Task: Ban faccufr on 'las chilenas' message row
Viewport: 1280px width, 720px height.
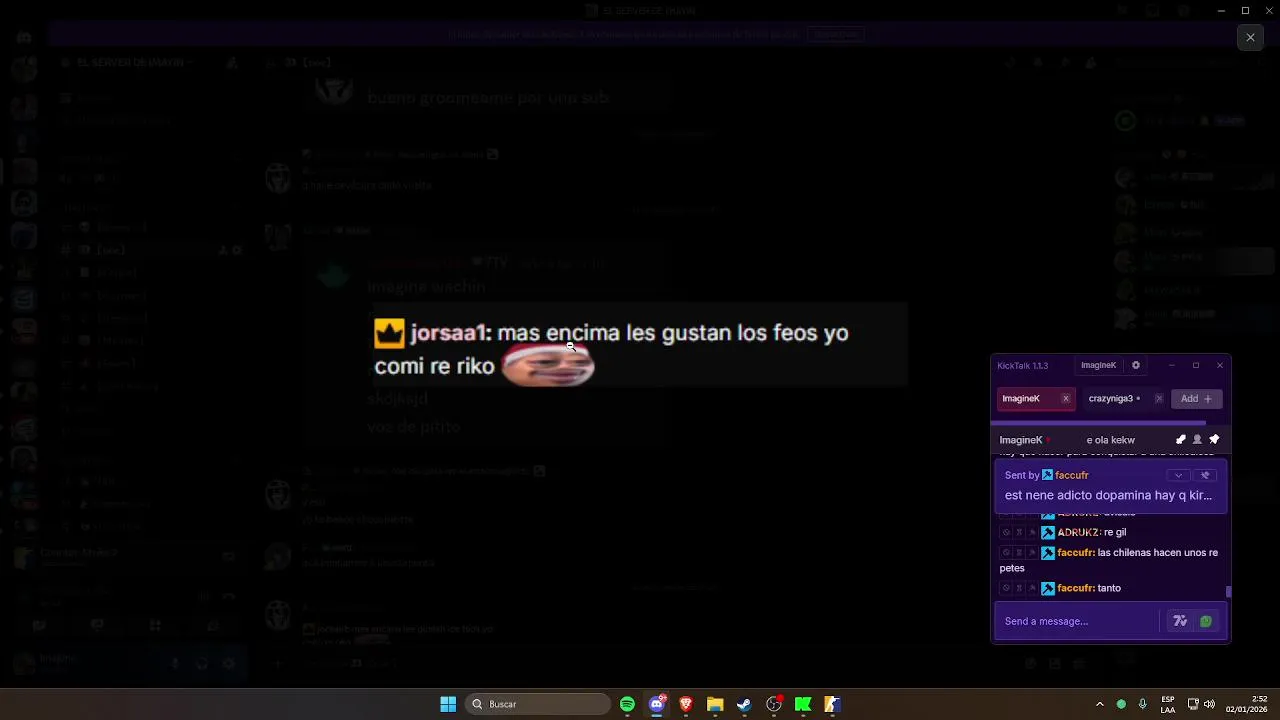Action: tap(1006, 552)
